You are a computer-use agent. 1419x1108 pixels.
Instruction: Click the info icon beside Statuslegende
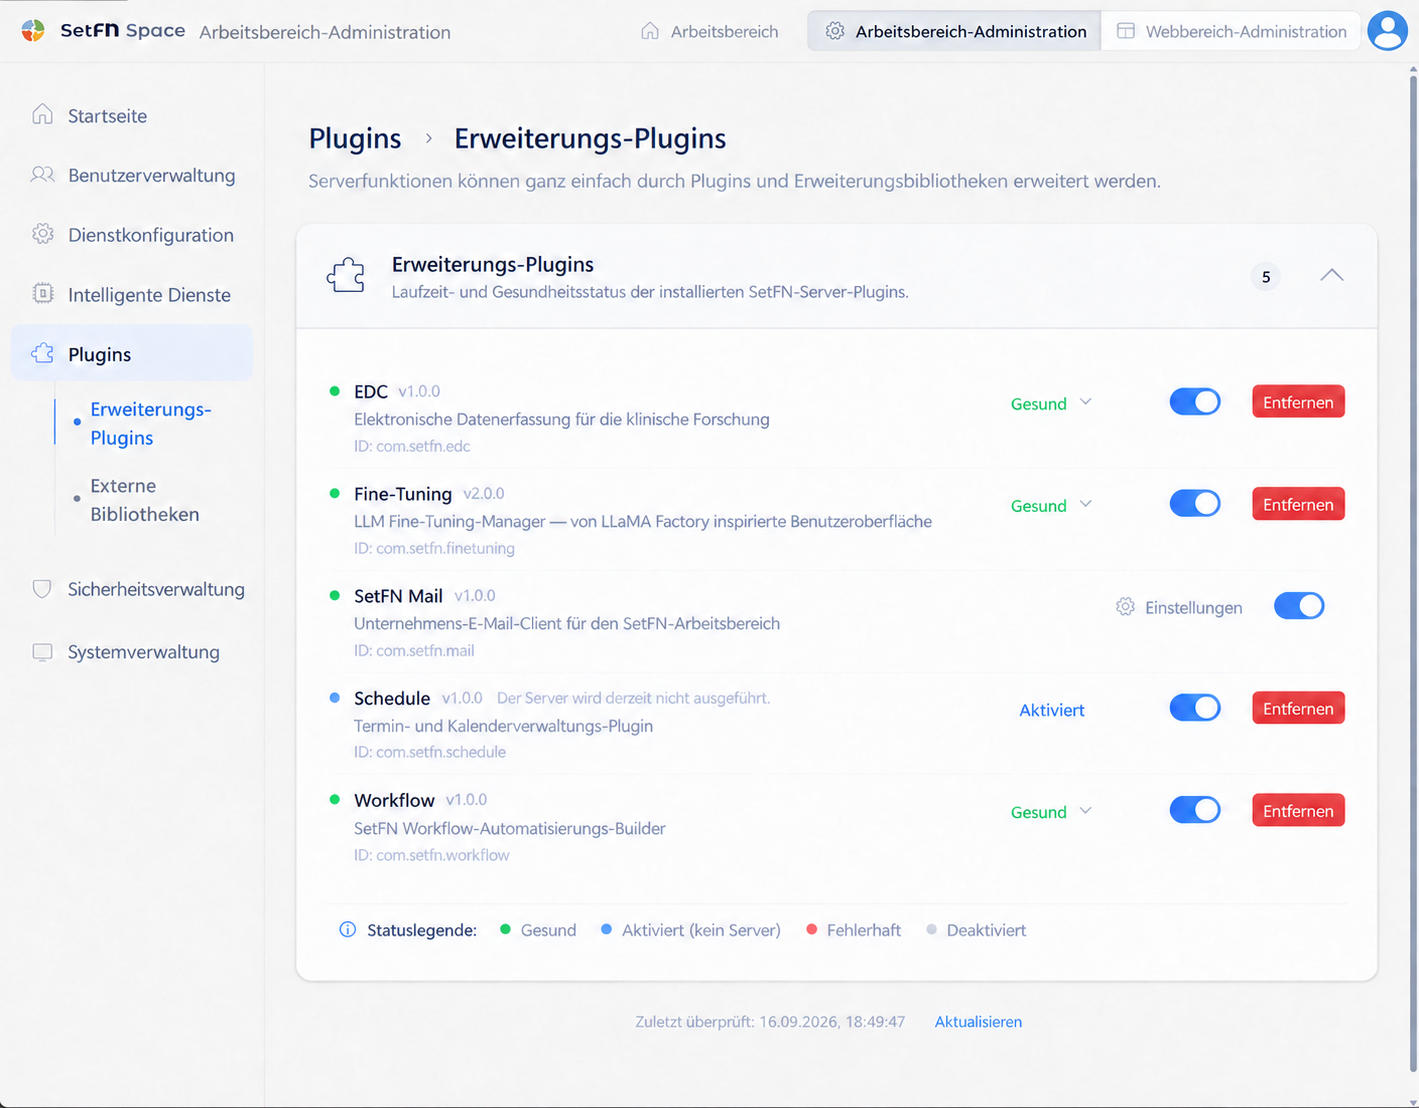pos(347,930)
